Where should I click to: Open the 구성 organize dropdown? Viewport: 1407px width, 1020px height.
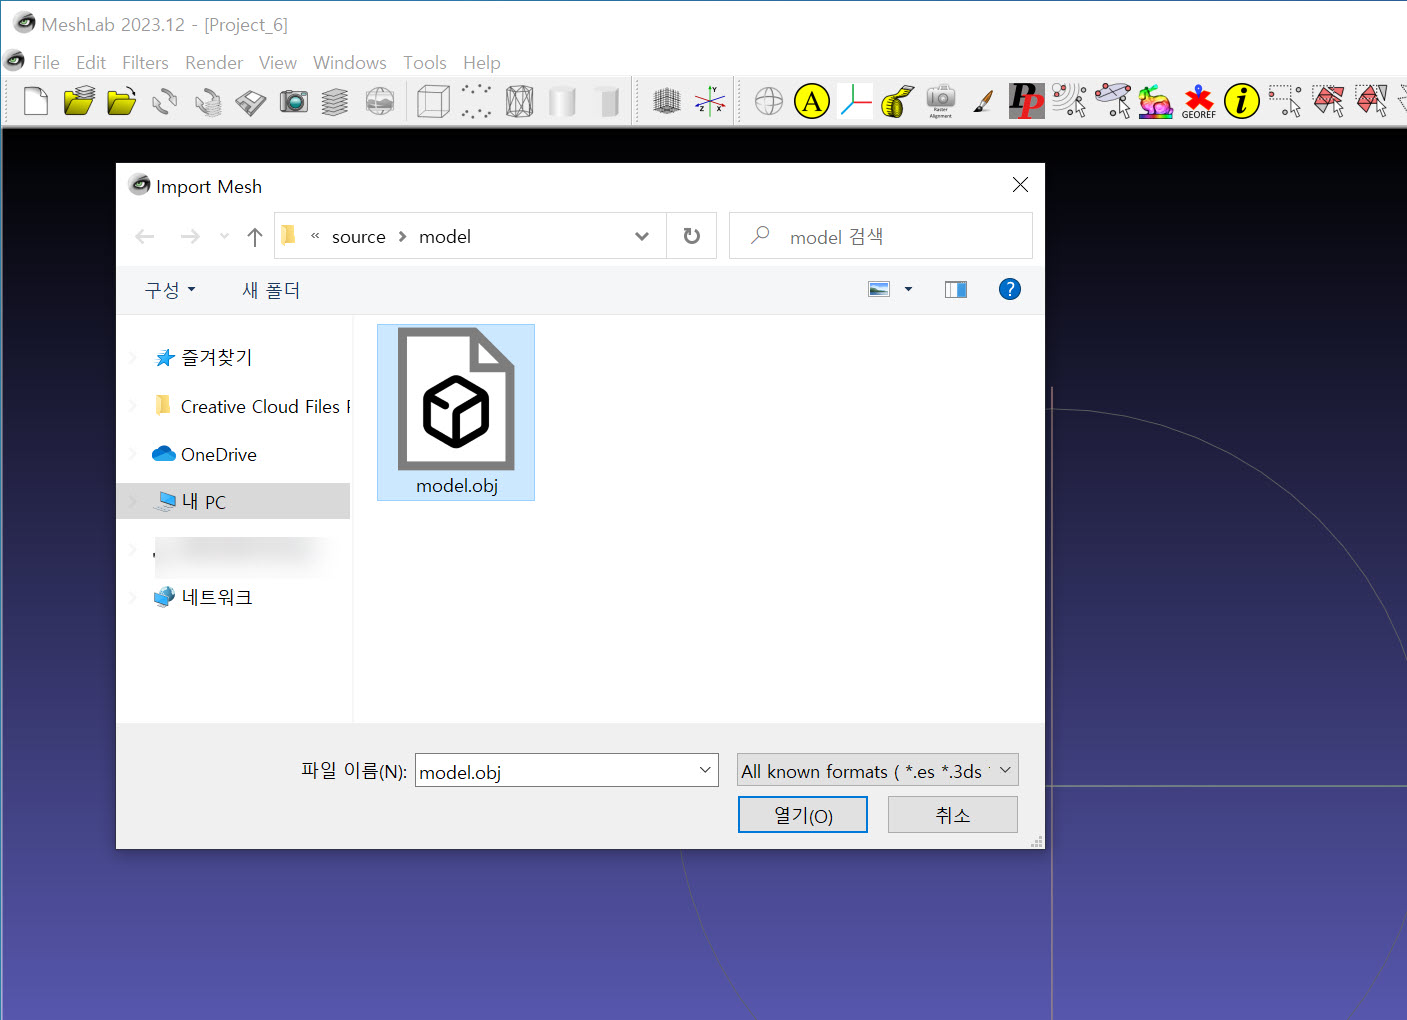[170, 290]
